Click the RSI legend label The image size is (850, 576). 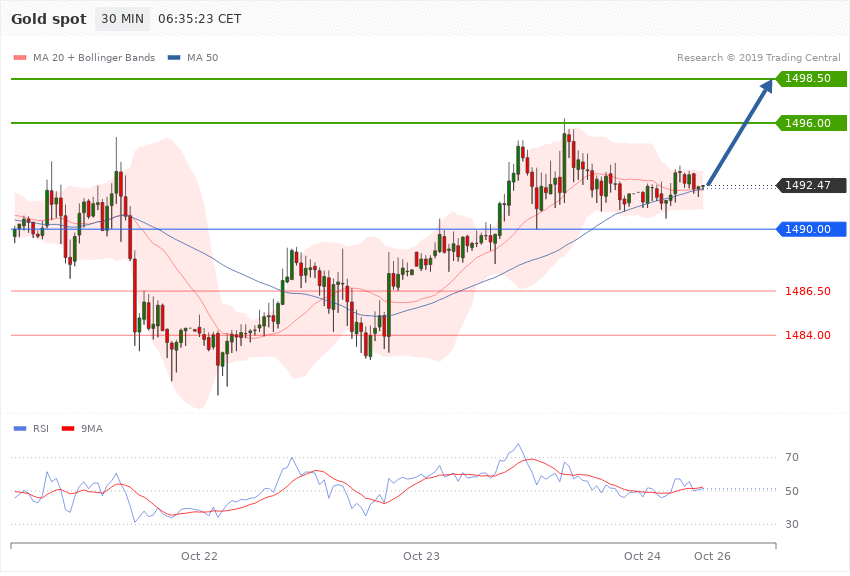click(x=41, y=429)
